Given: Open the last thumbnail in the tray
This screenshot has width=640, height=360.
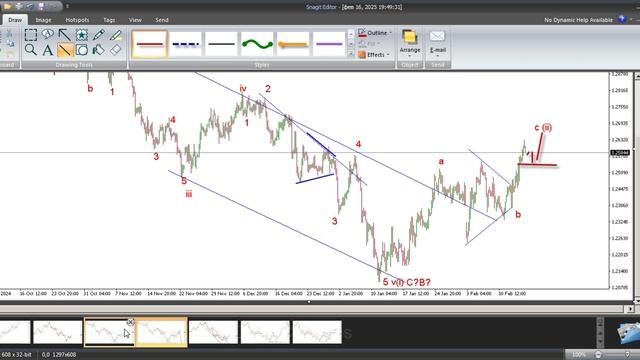Looking at the screenshot, I should [x=317, y=332].
